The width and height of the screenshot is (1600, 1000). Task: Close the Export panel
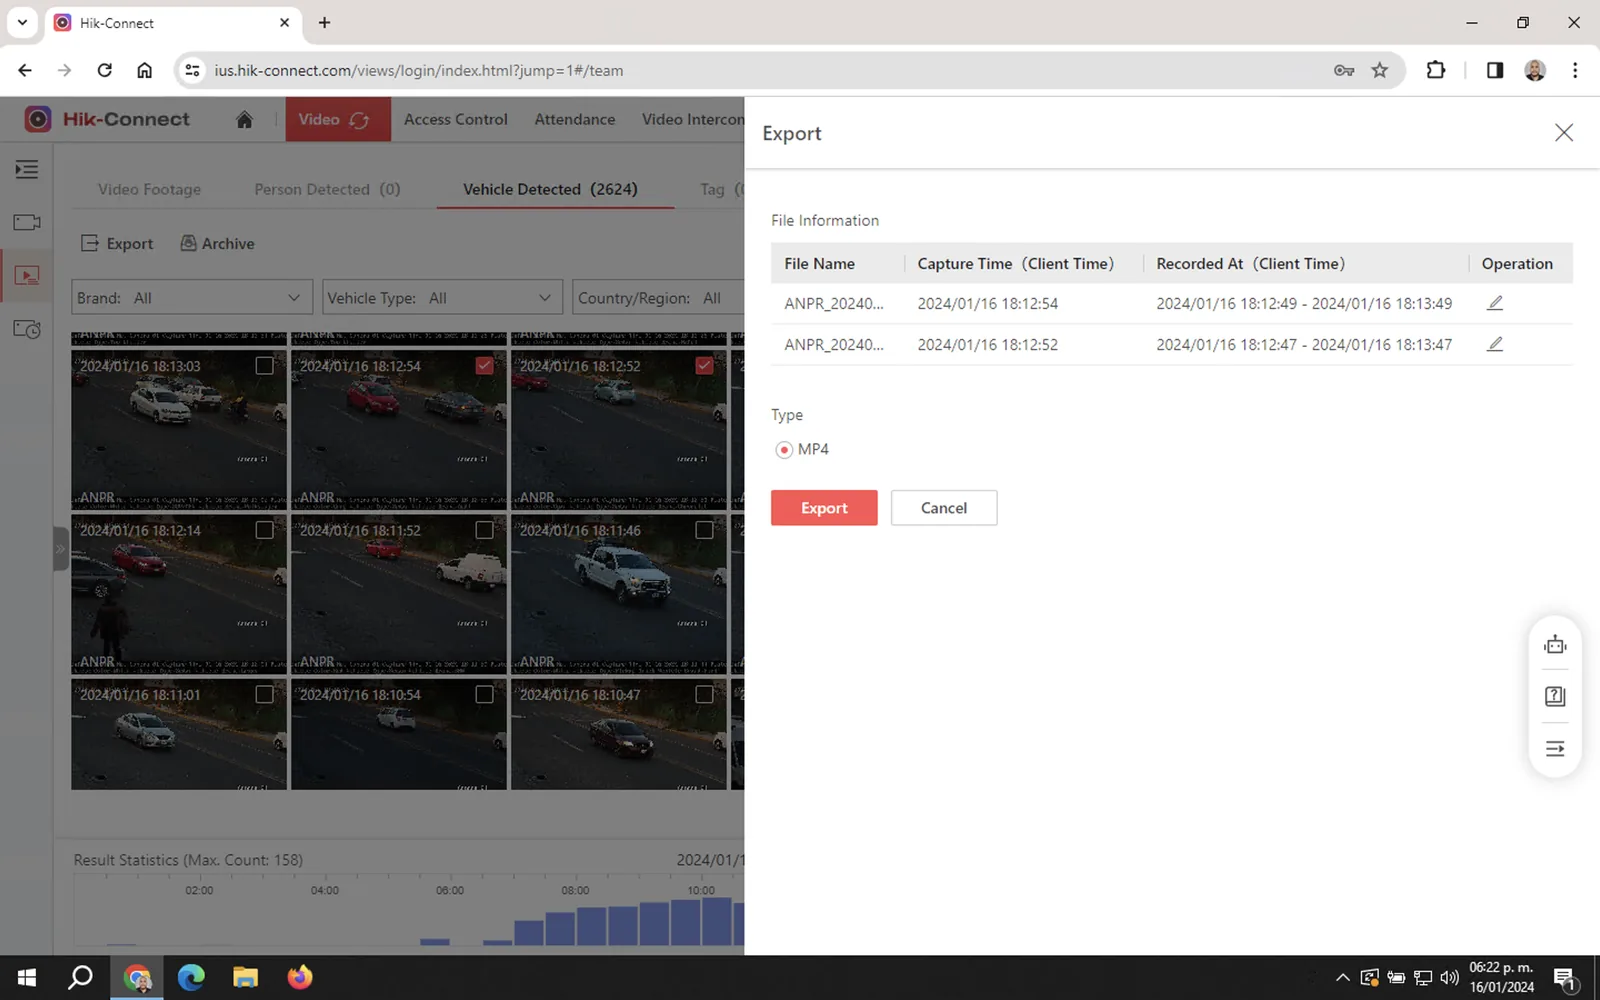click(1564, 133)
